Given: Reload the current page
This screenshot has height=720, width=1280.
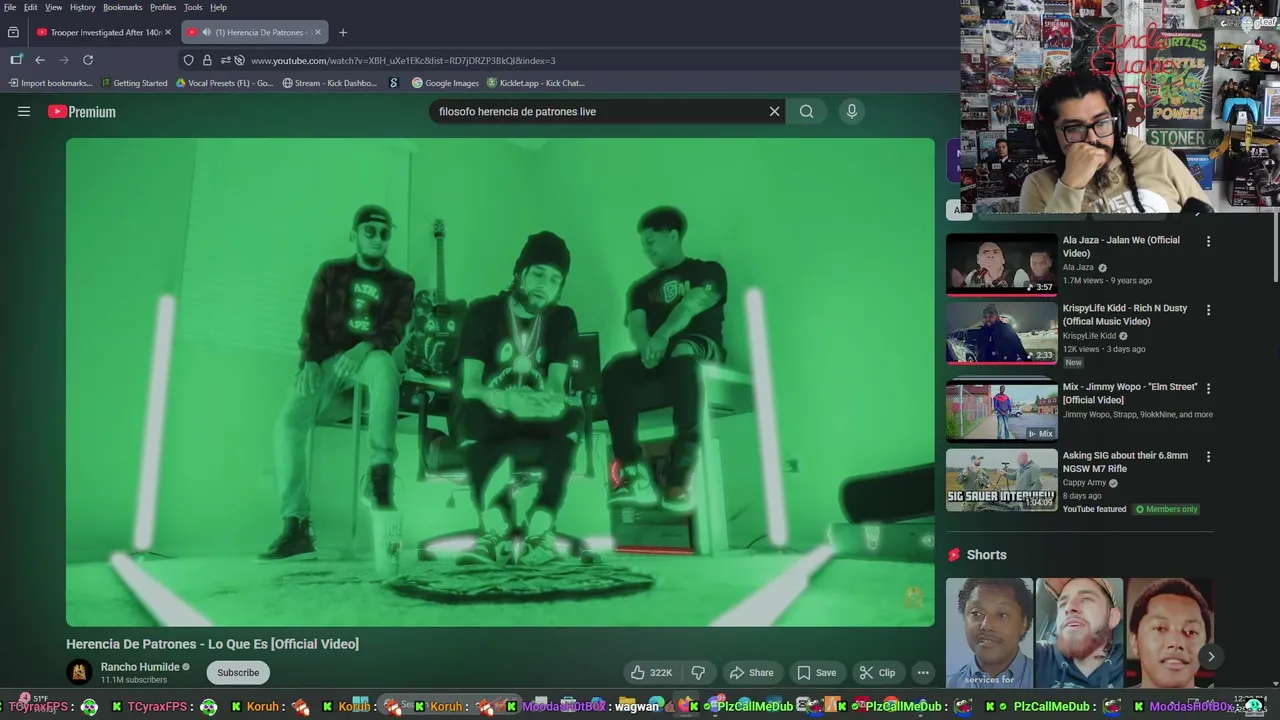Looking at the screenshot, I should click(88, 60).
